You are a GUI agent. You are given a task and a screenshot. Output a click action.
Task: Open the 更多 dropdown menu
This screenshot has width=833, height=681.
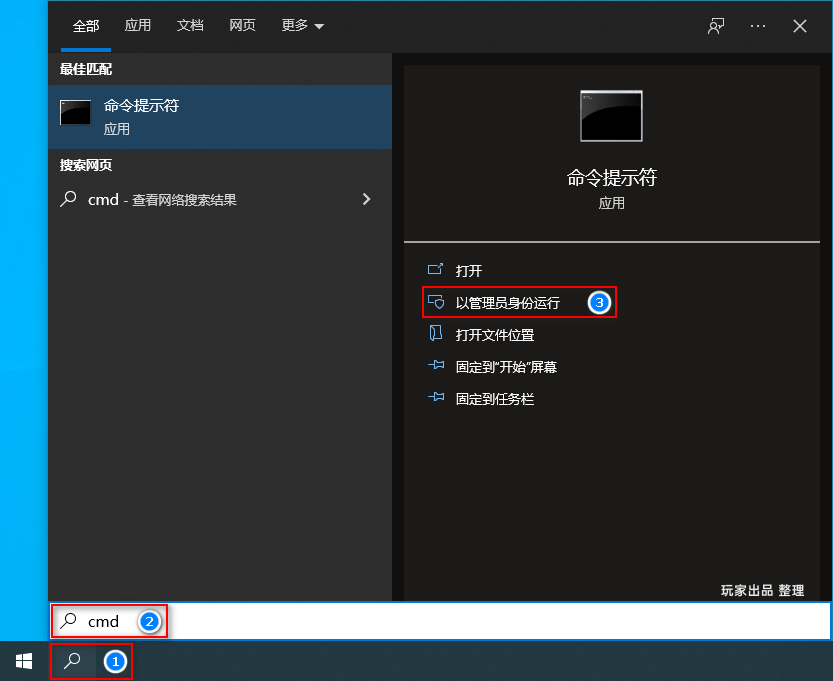(x=302, y=26)
